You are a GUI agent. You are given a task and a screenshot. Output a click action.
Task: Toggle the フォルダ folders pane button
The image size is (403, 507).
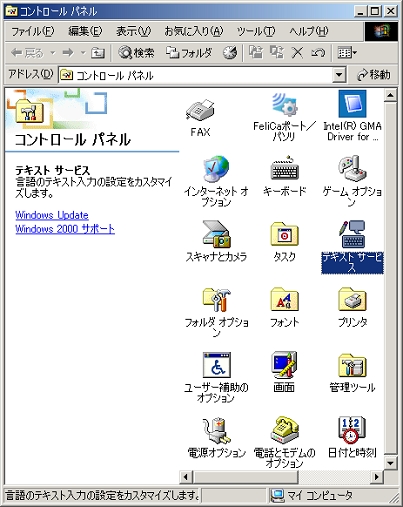point(189,53)
